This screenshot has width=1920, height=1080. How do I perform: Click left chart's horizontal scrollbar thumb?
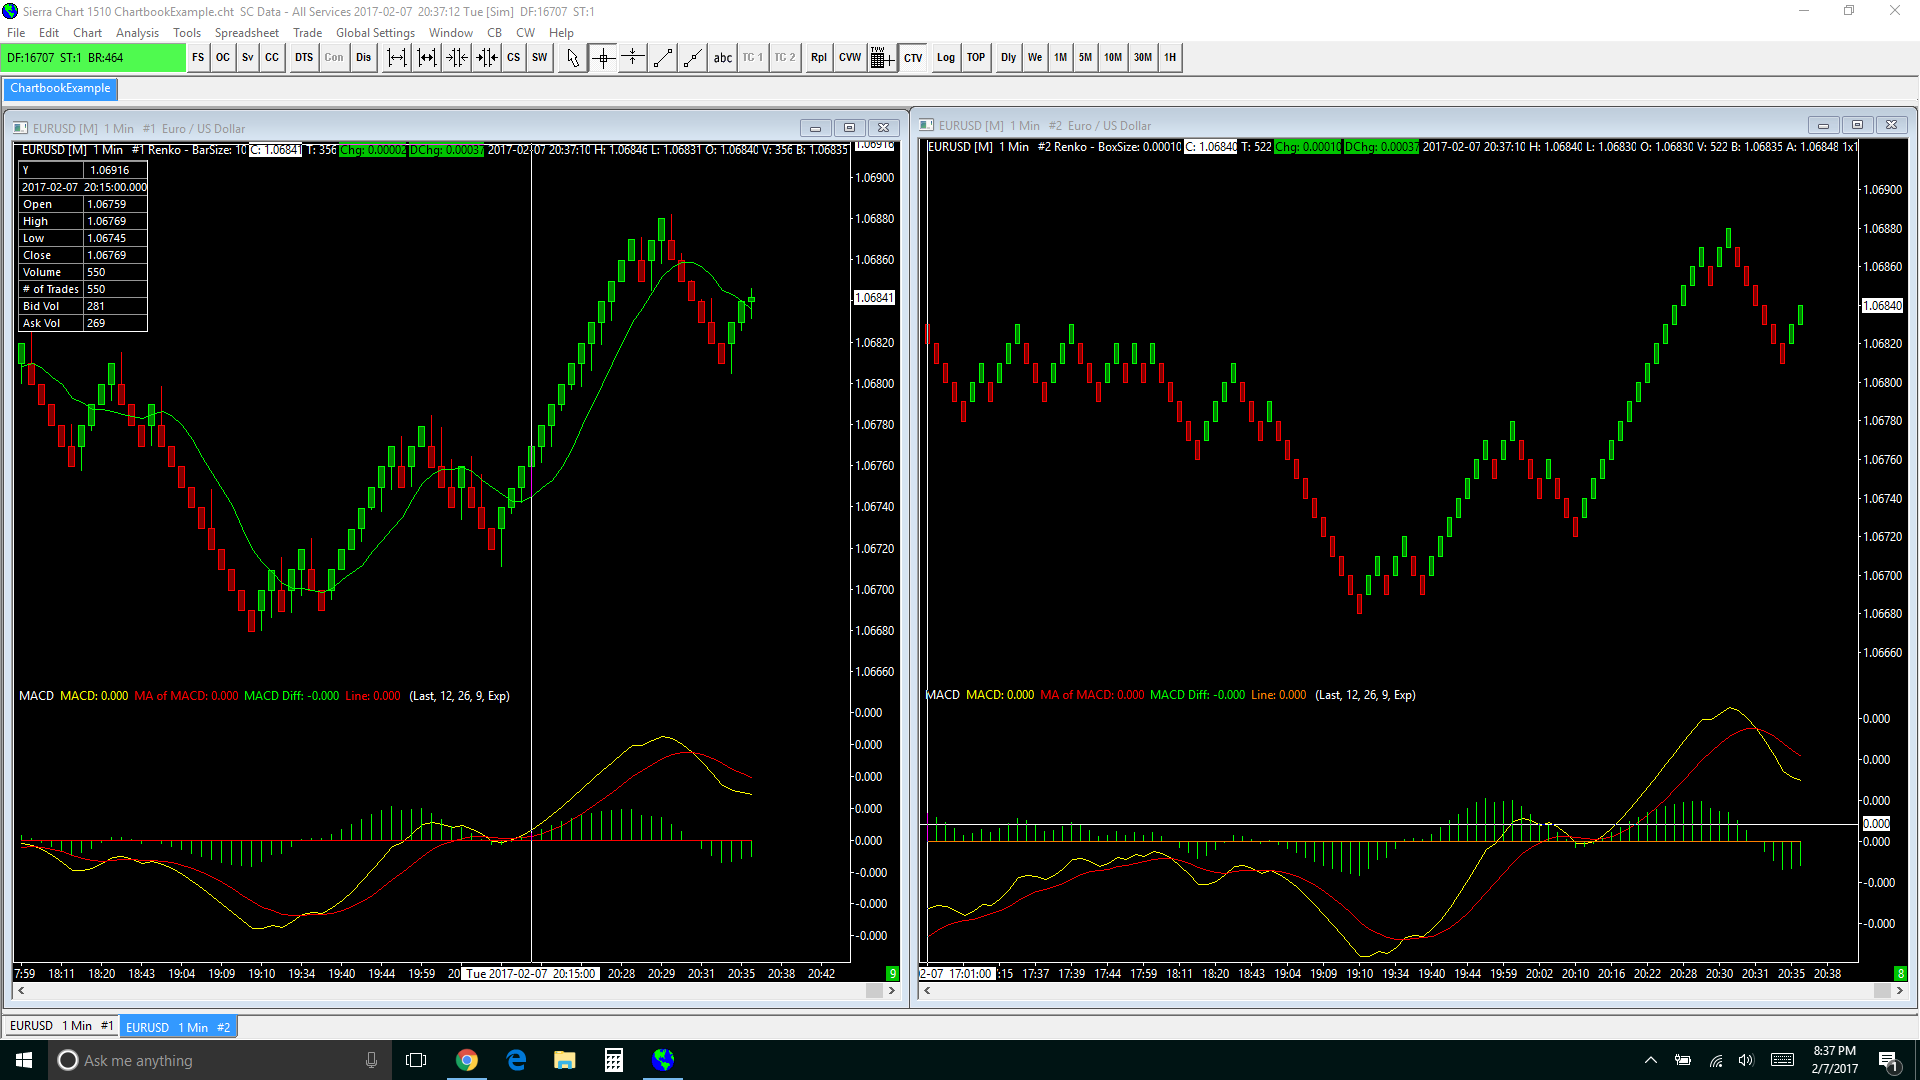[874, 991]
